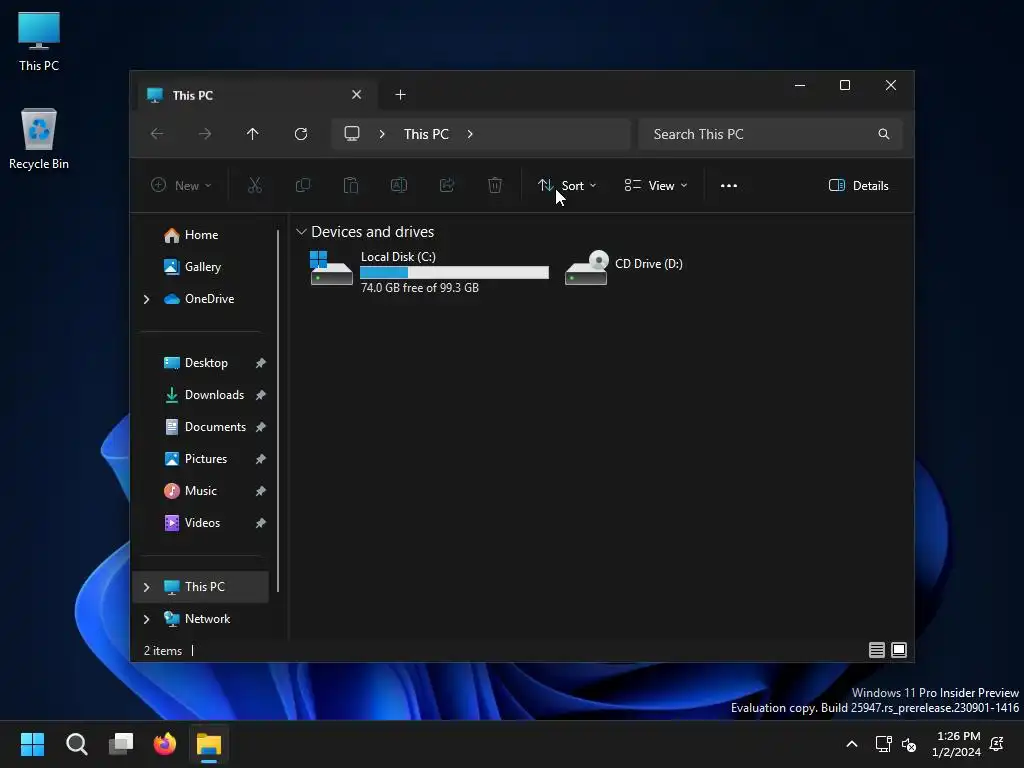Close the This PC tab
Screen dimensions: 1024x768
tap(357, 95)
